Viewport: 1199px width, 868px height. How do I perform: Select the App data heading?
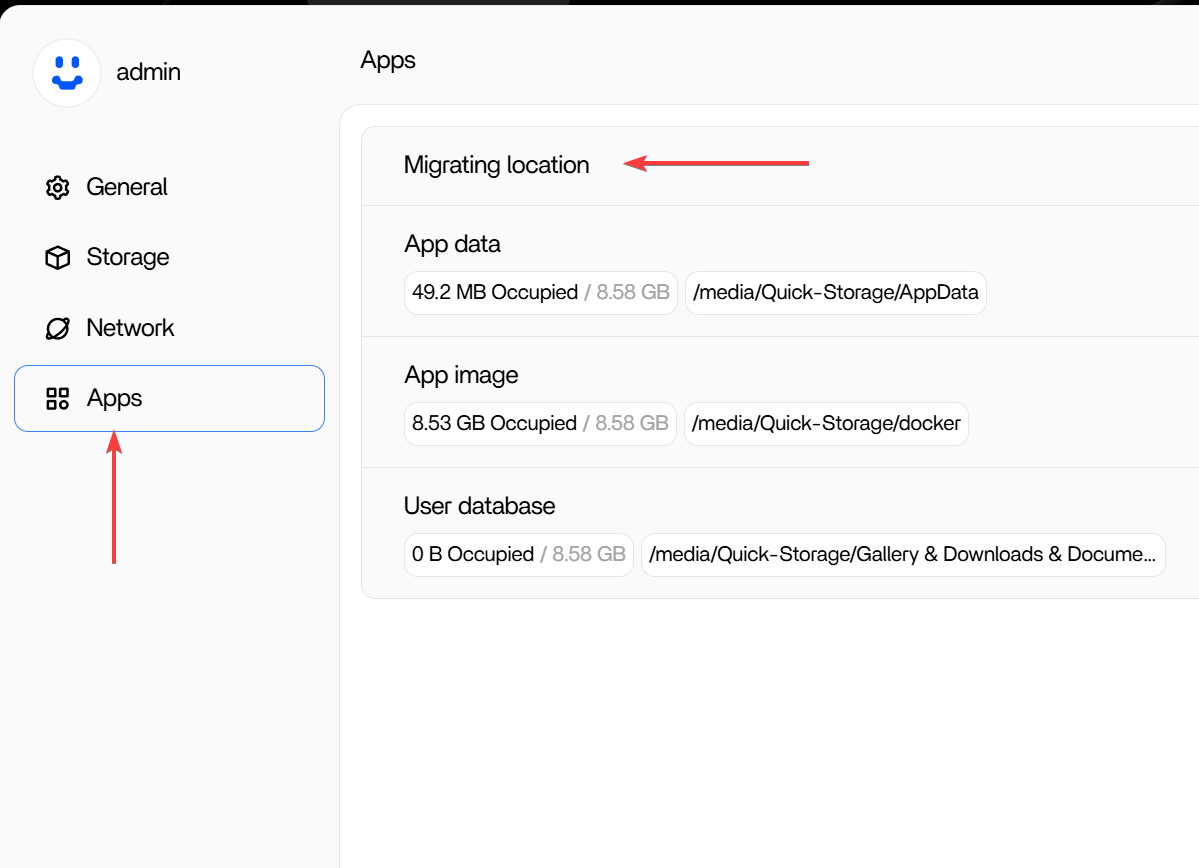452,244
